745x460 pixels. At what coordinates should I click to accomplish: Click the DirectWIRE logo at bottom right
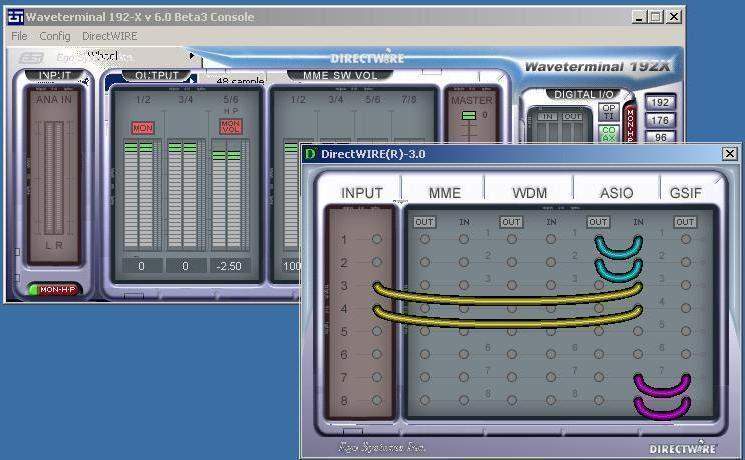(682, 447)
